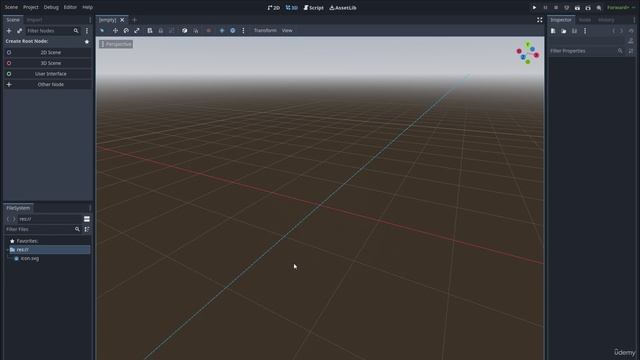Image resolution: width=640 pixels, height=360 pixels.
Task: Open Inspector extra resource options dots
Action: 585,31
